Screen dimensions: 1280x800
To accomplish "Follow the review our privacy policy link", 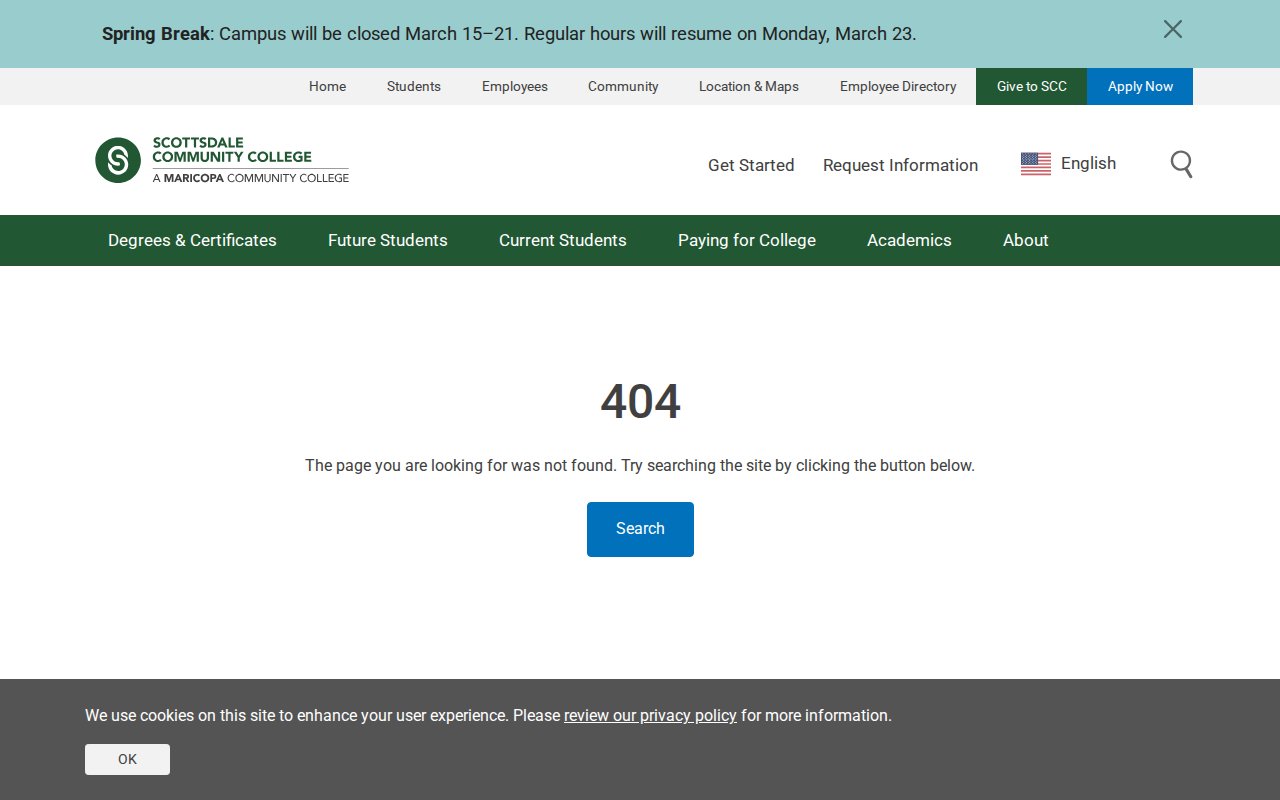I will 650,716.
